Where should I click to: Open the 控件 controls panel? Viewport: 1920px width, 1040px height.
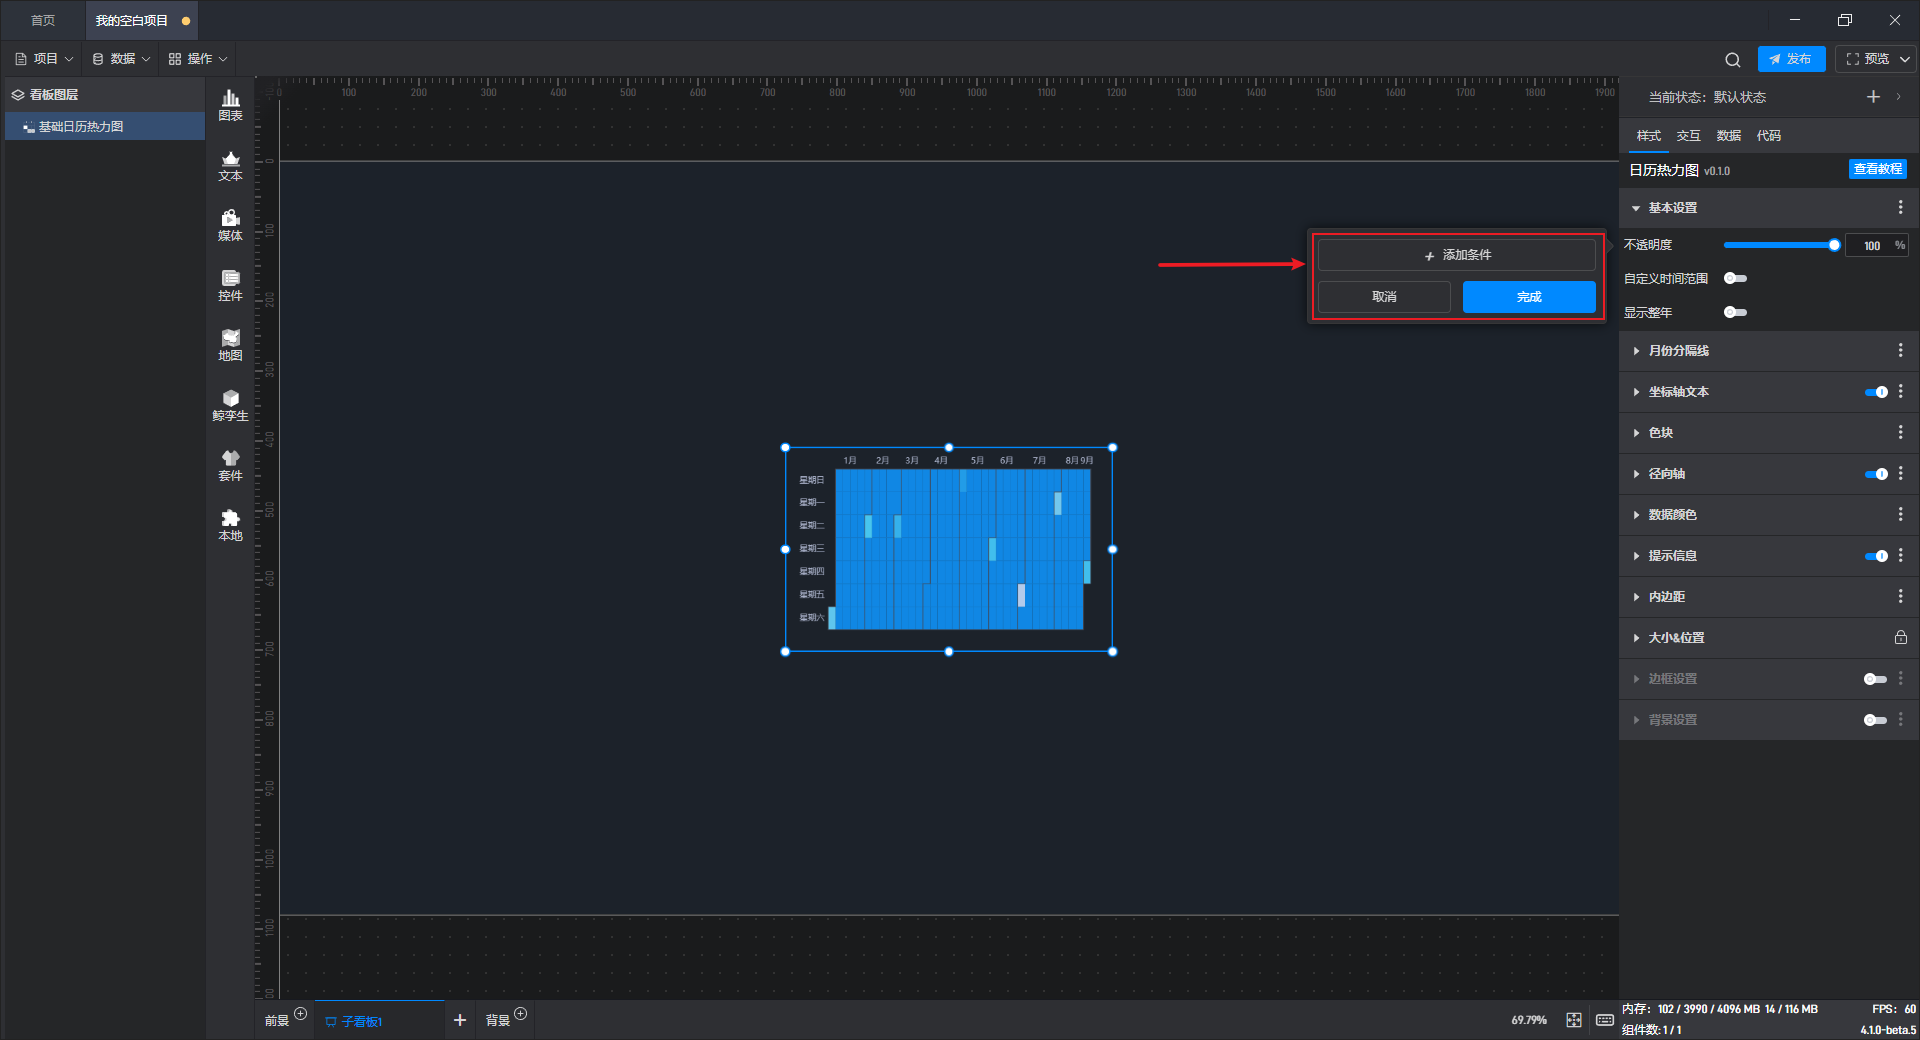[230, 285]
